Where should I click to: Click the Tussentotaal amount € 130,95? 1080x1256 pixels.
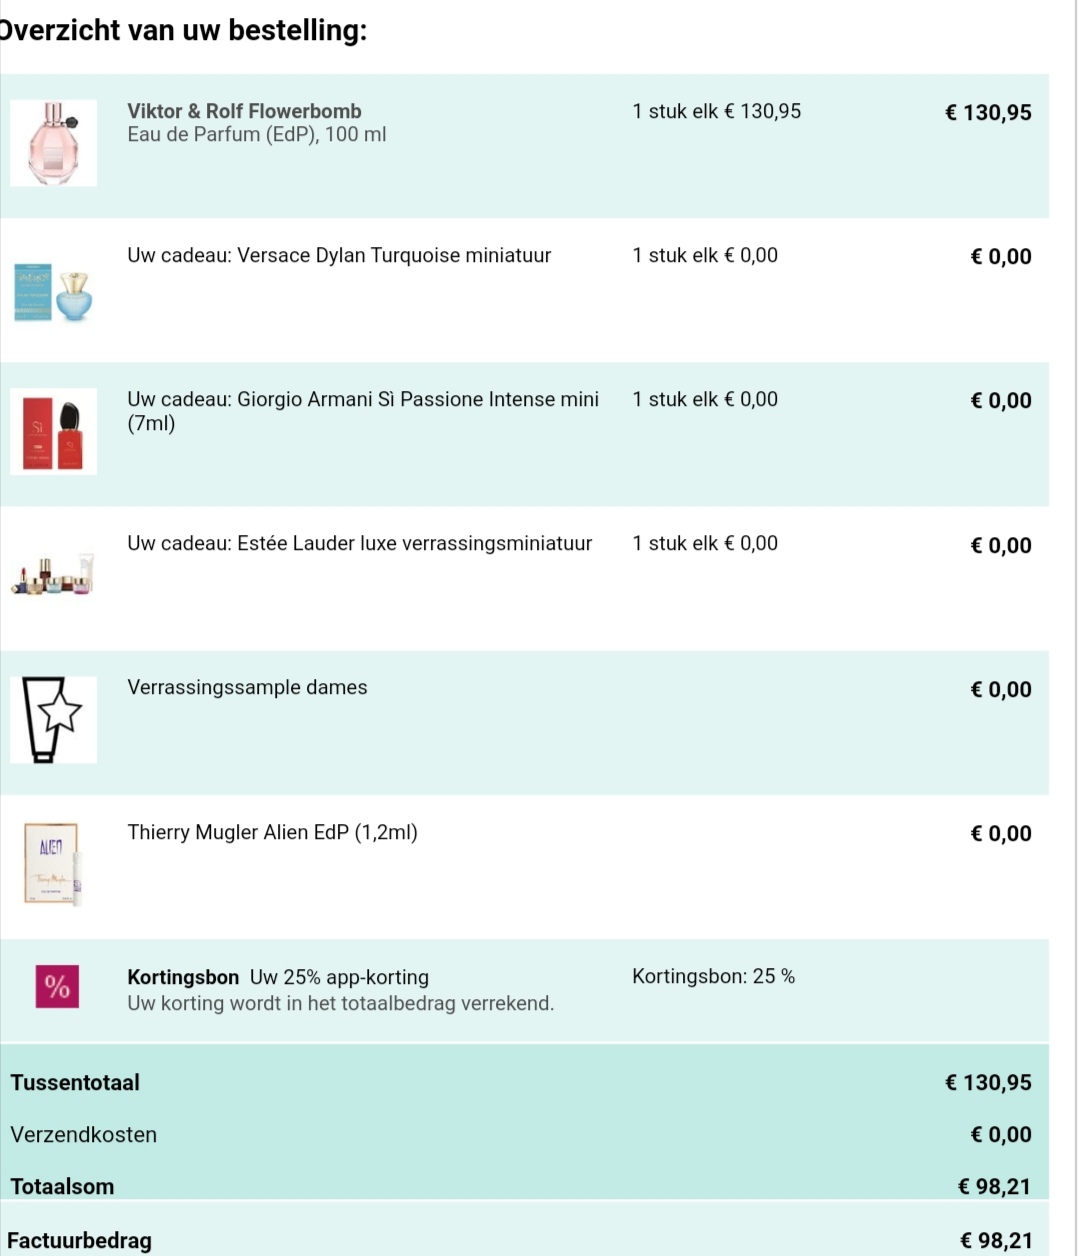(x=988, y=1082)
